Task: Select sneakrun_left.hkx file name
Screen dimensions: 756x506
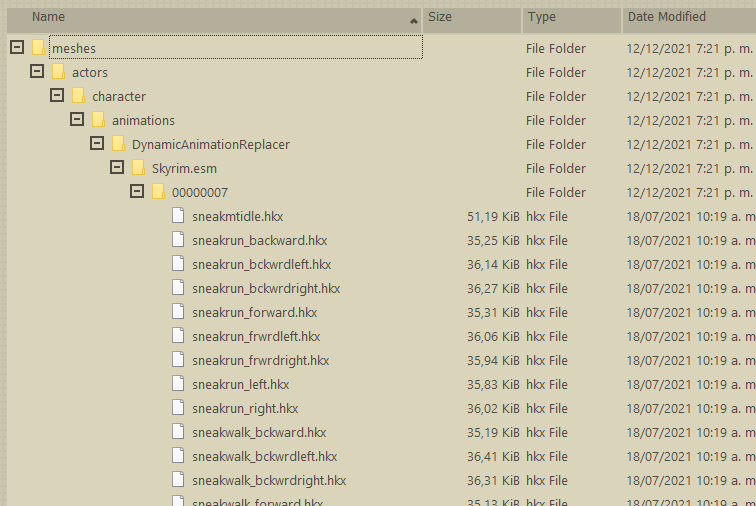Action: click(241, 385)
